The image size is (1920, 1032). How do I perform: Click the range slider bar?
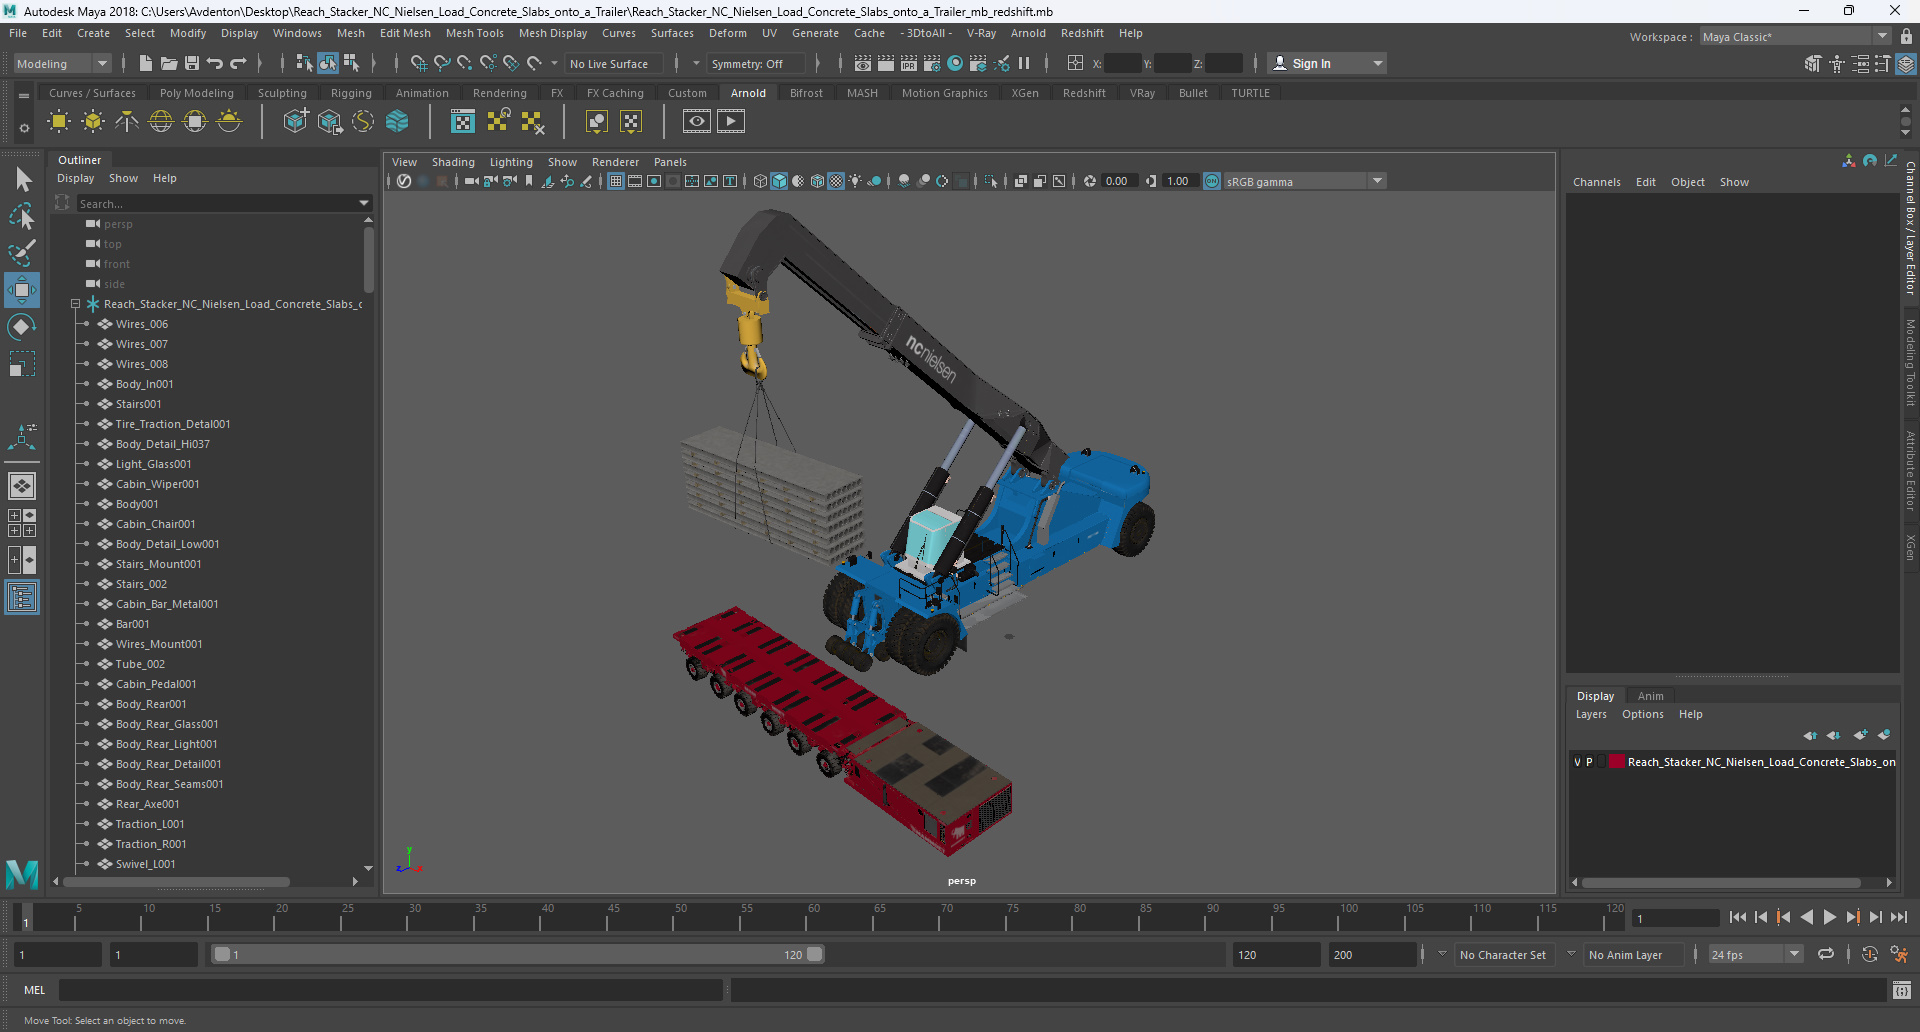(517, 955)
